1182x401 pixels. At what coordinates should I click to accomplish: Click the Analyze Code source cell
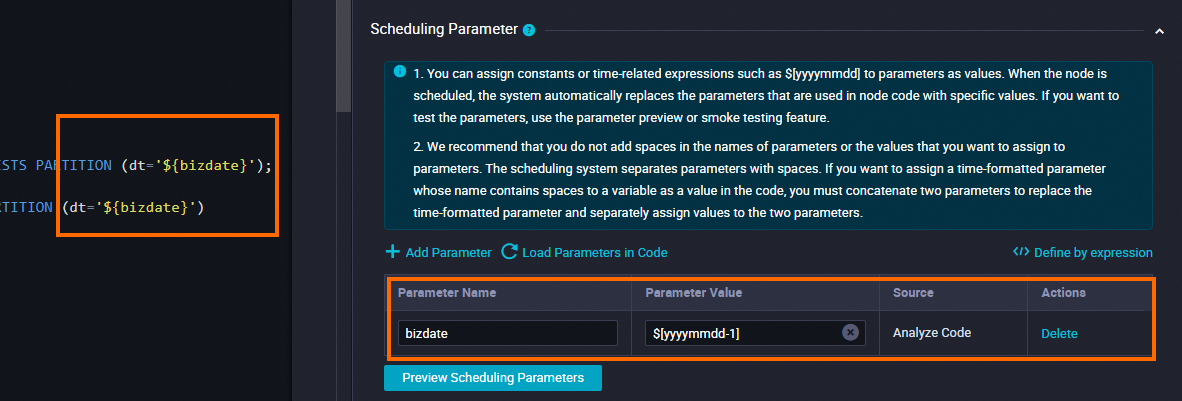(931, 333)
